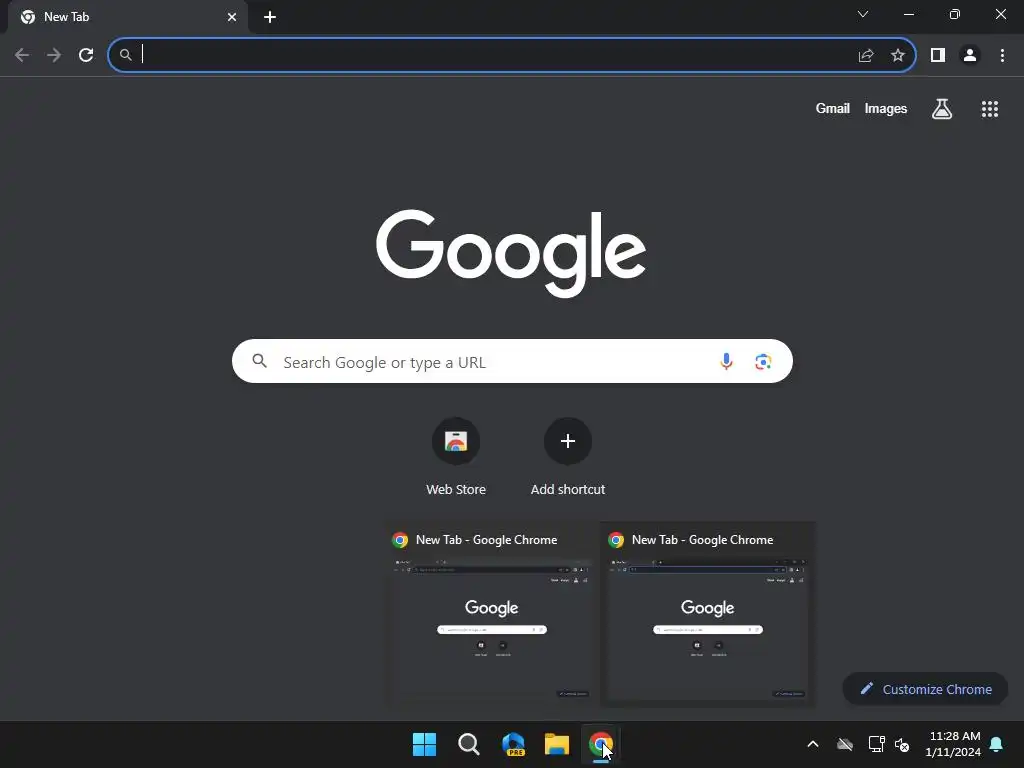Open the Gmail link

pos(833,108)
